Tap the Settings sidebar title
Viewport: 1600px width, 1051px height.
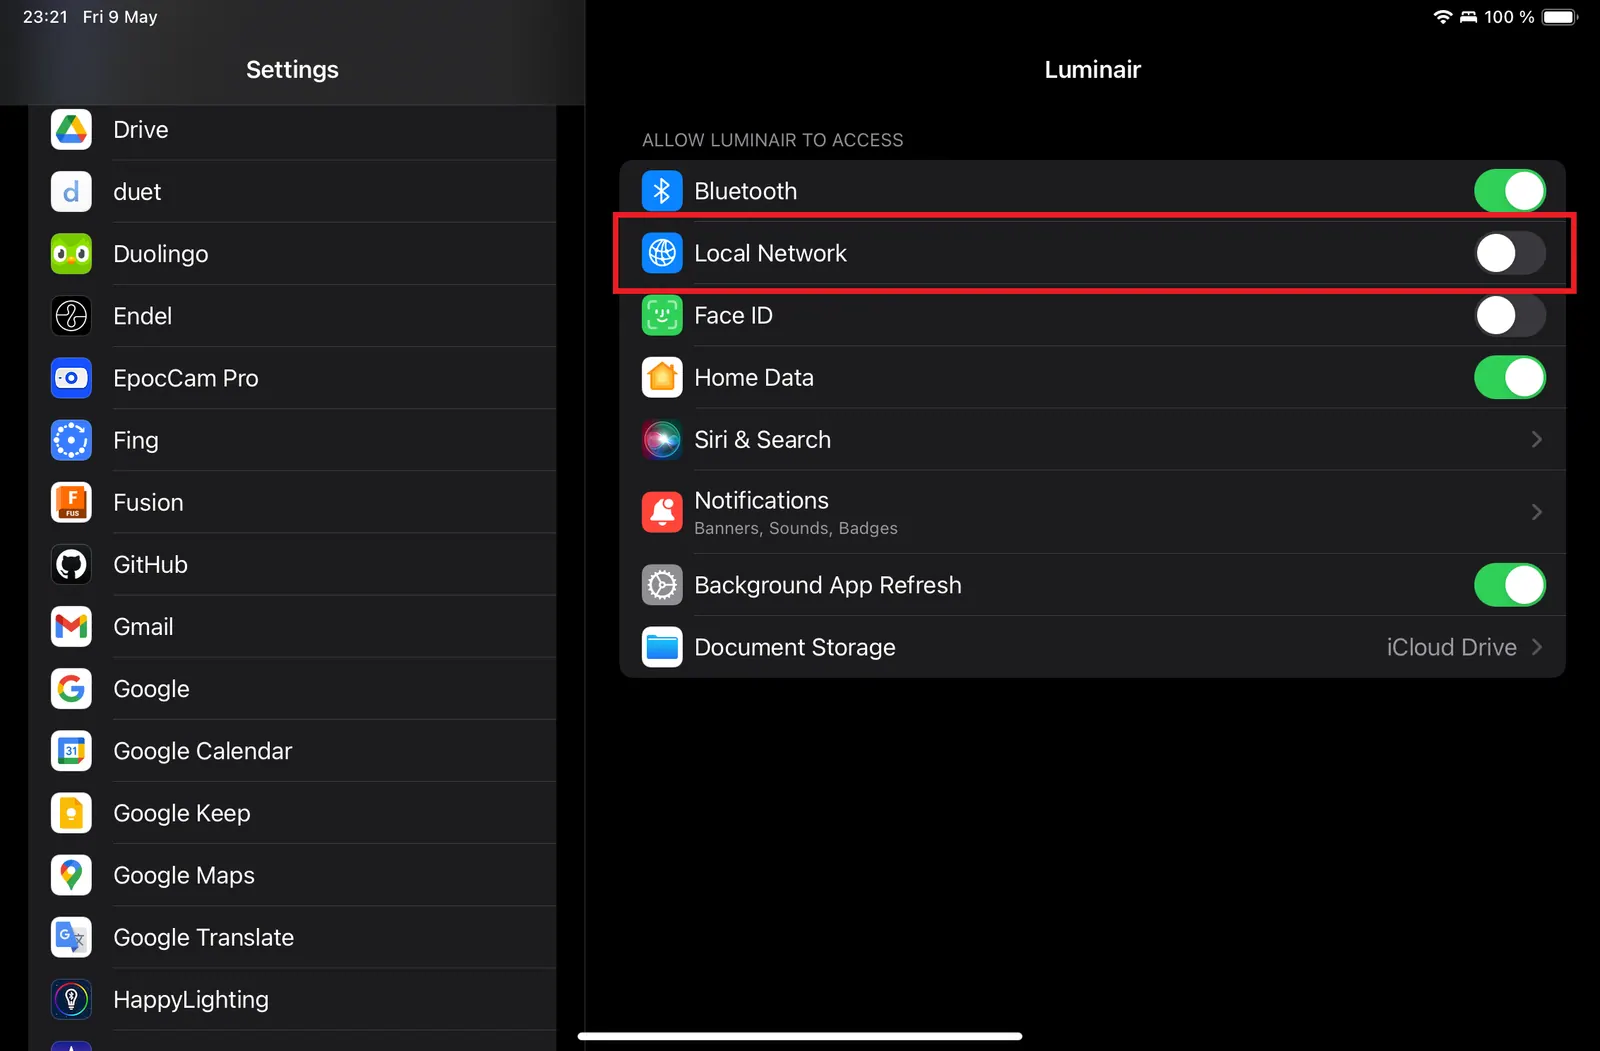pyautogui.click(x=292, y=69)
